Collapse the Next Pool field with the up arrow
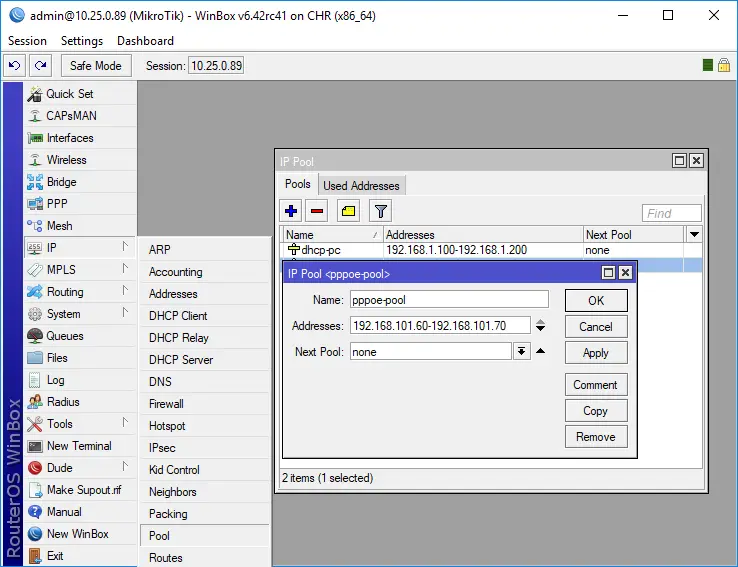Viewport: 738px width, 567px height. point(541,351)
